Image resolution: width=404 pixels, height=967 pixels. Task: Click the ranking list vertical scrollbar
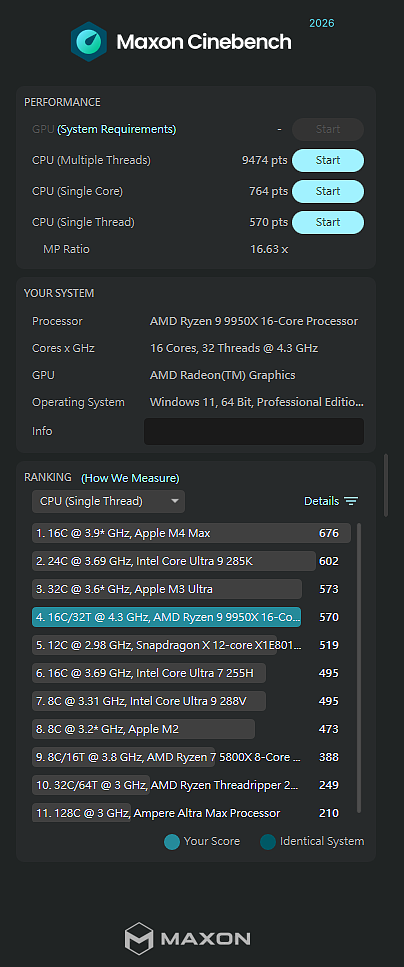coord(359,668)
